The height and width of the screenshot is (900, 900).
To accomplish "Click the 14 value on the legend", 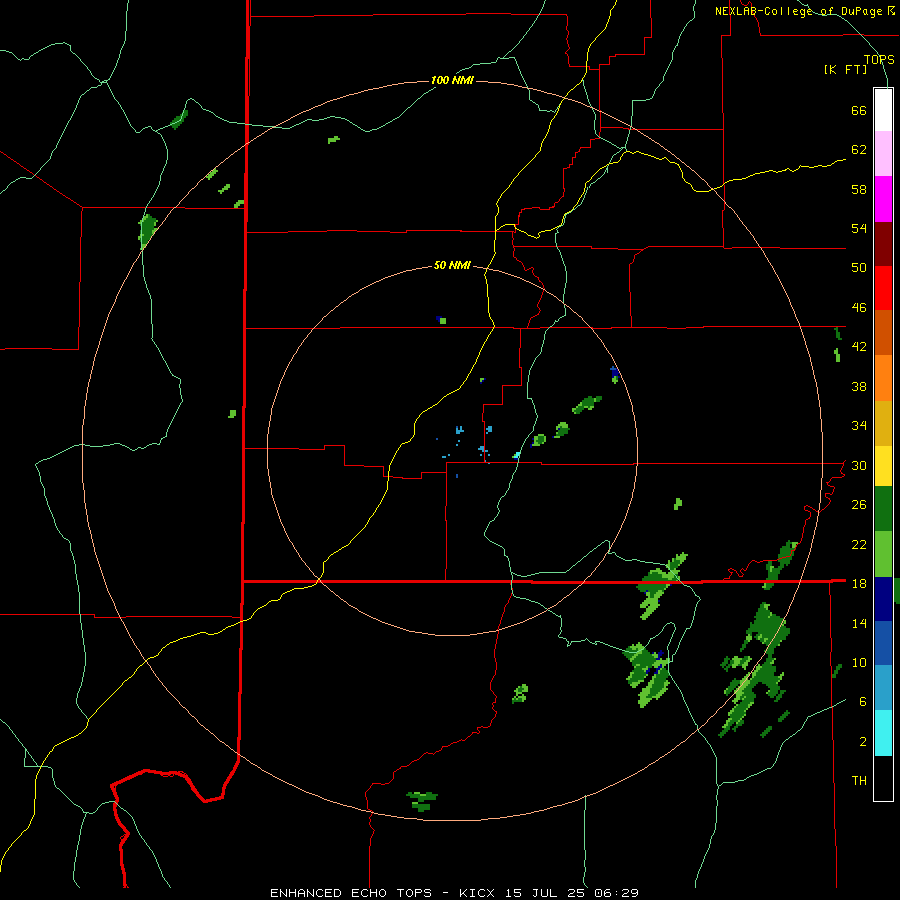I will 859,623.
